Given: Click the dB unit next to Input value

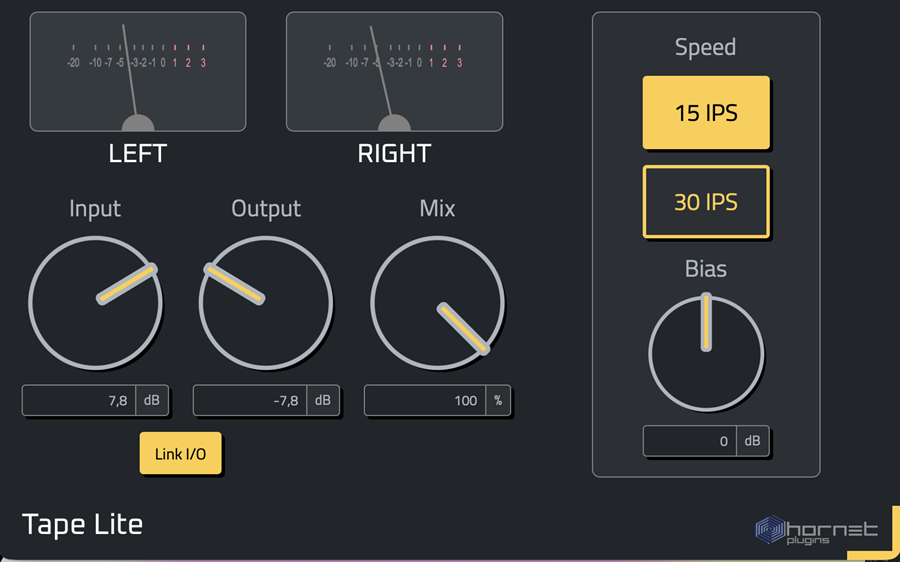Looking at the screenshot, I should (x=152, y=400).
